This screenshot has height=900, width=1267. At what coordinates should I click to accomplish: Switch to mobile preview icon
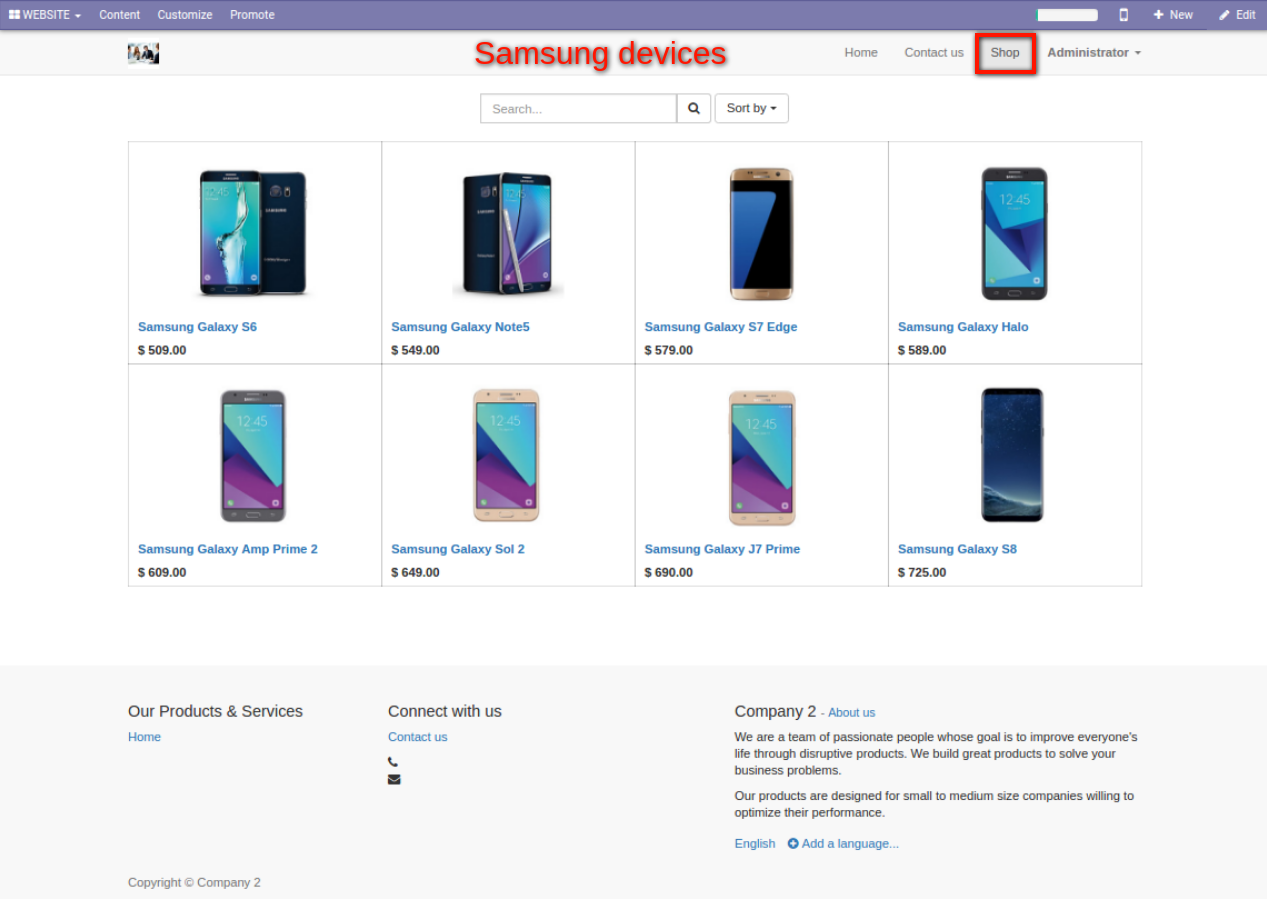(x=1123, y=15)
